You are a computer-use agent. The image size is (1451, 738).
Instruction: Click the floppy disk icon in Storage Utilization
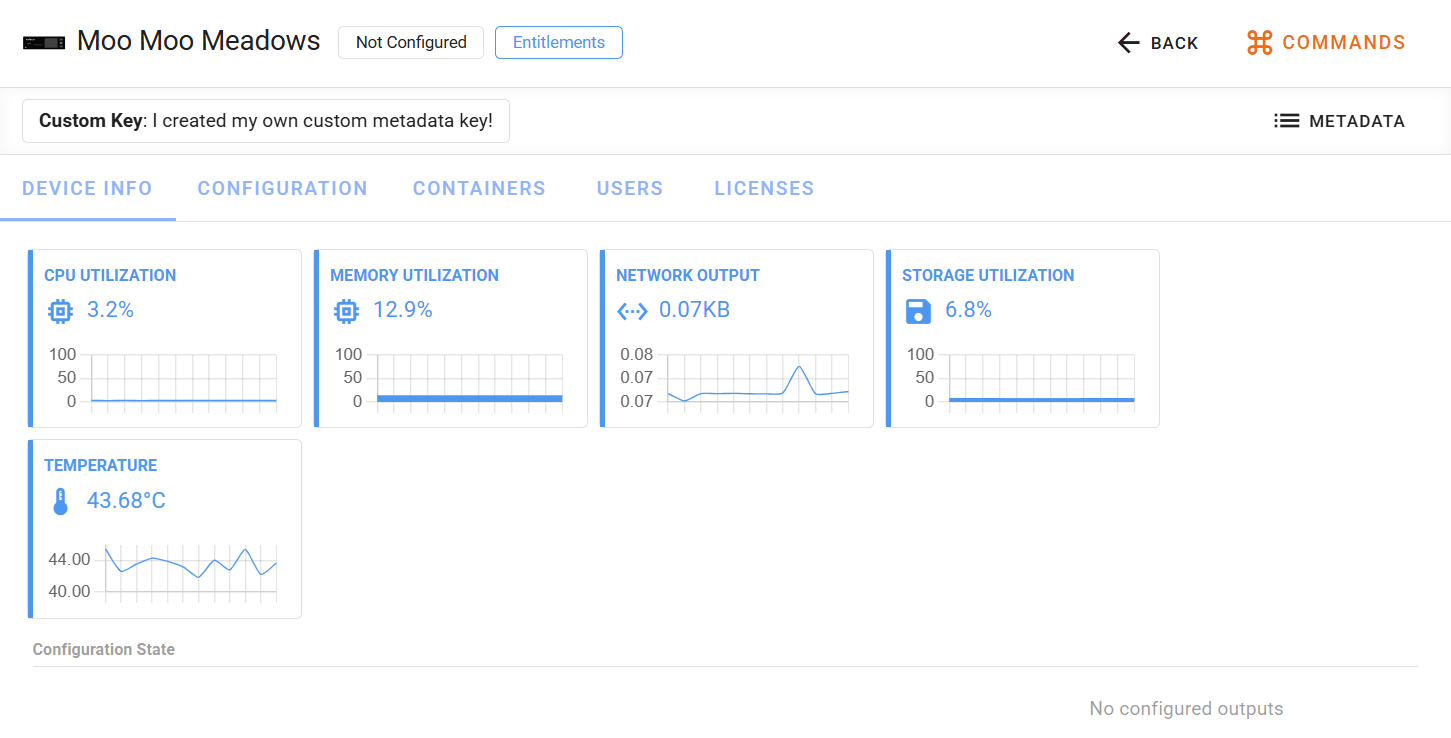pos(918,311)
